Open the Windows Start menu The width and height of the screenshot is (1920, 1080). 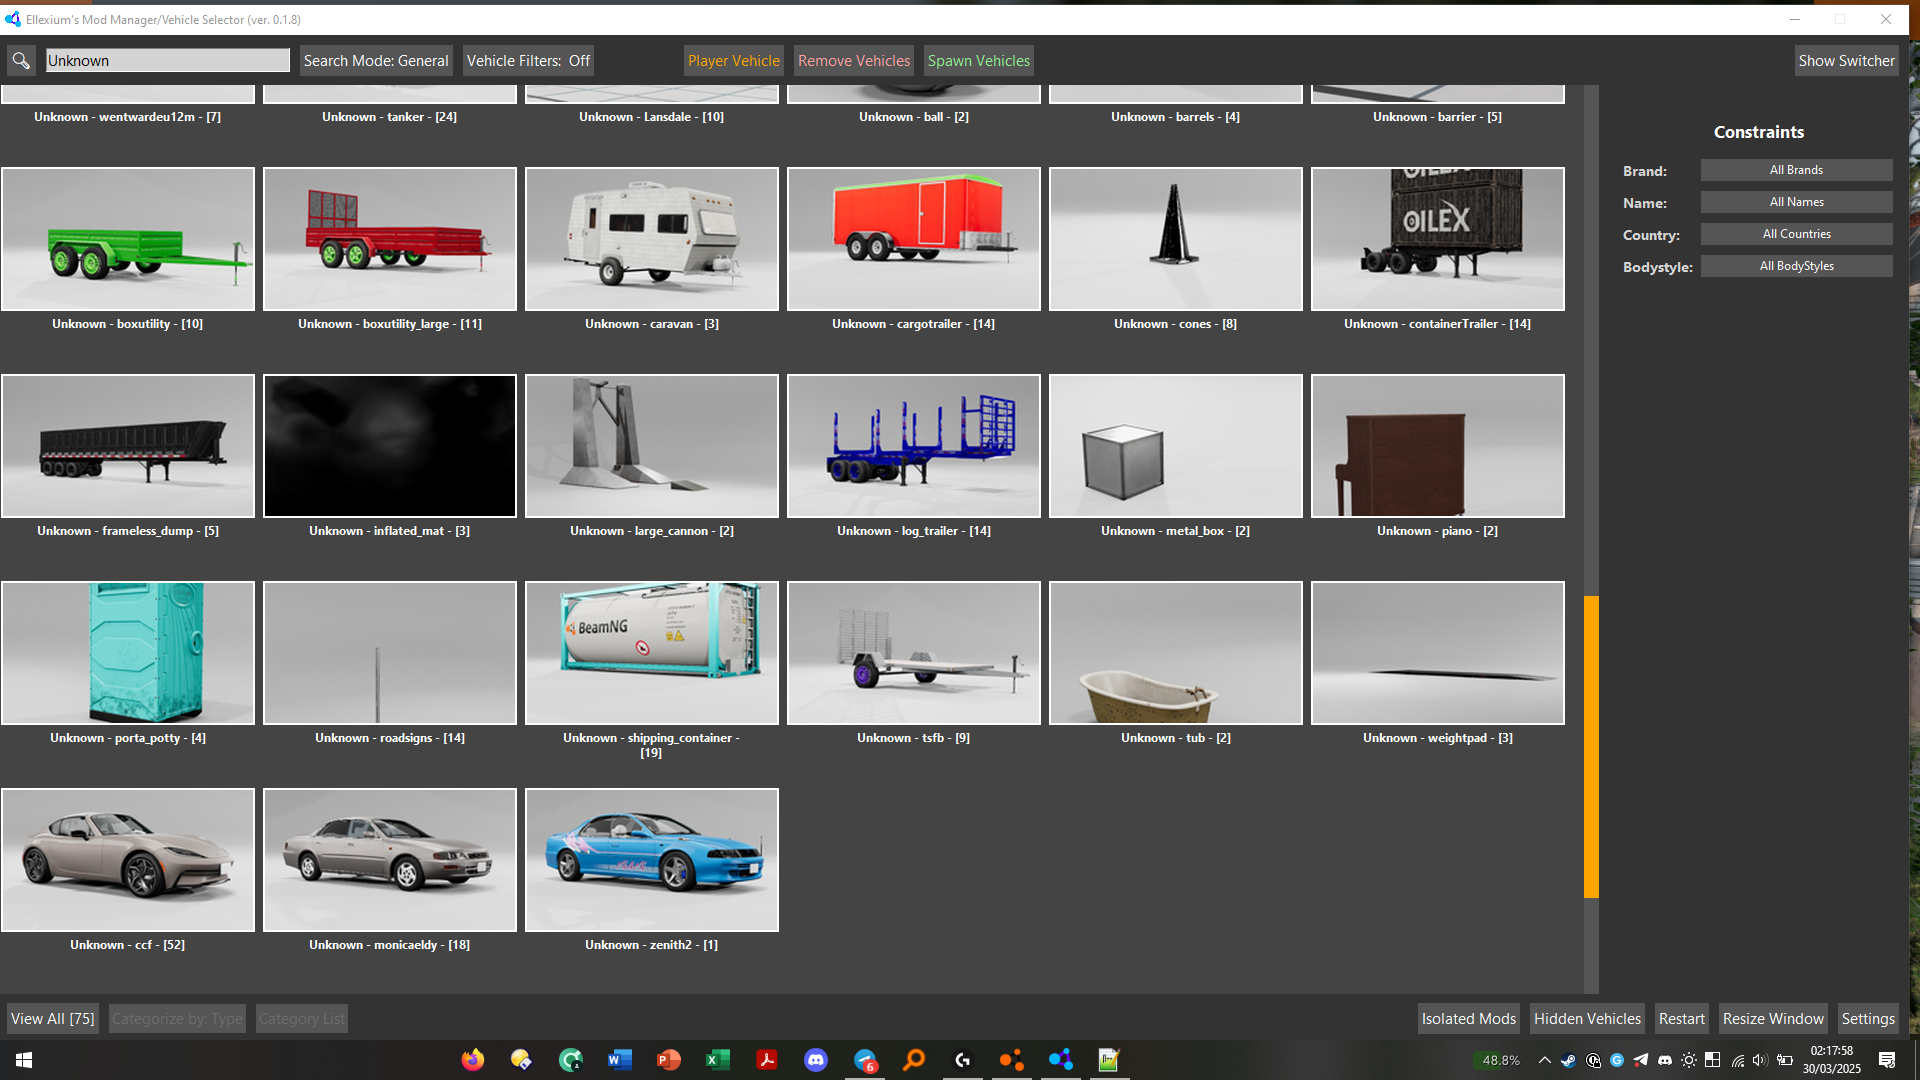pyautogui.click(x=24, y=1060)
